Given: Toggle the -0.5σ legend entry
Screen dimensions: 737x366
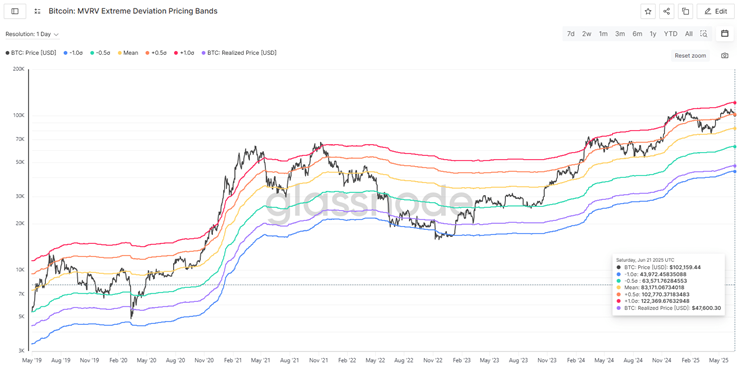Looking at the screenshot, I should point(101,53).
